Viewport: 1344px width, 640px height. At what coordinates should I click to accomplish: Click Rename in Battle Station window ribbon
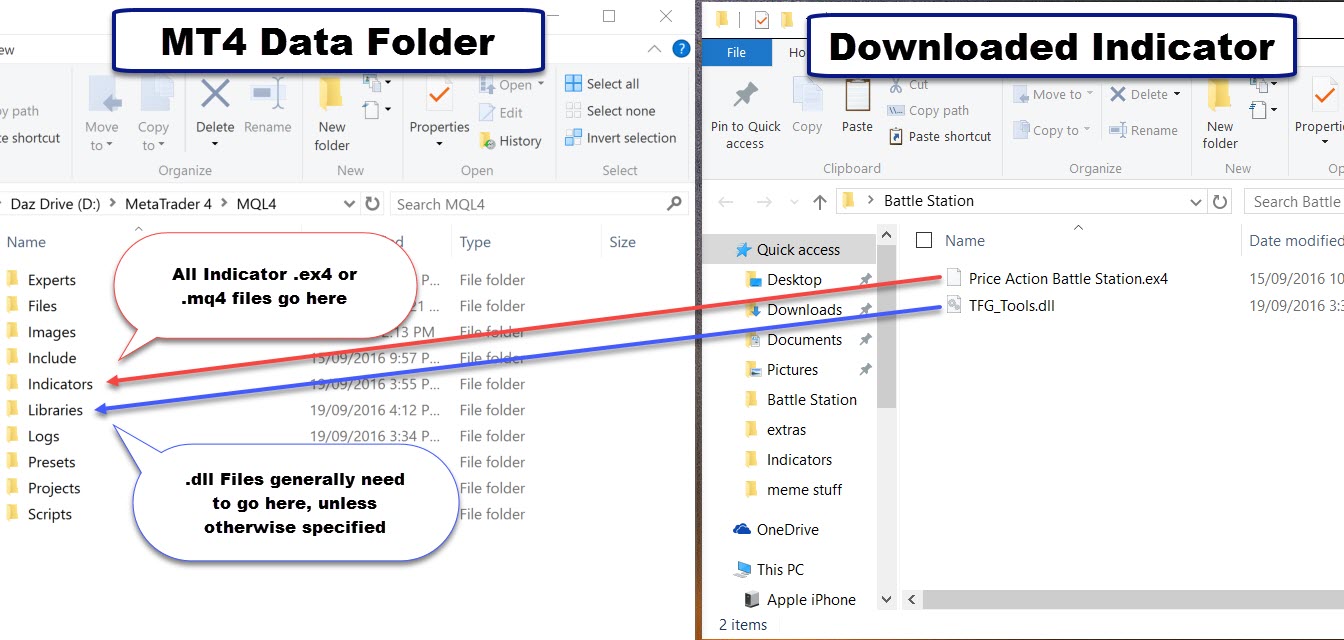1143,130
